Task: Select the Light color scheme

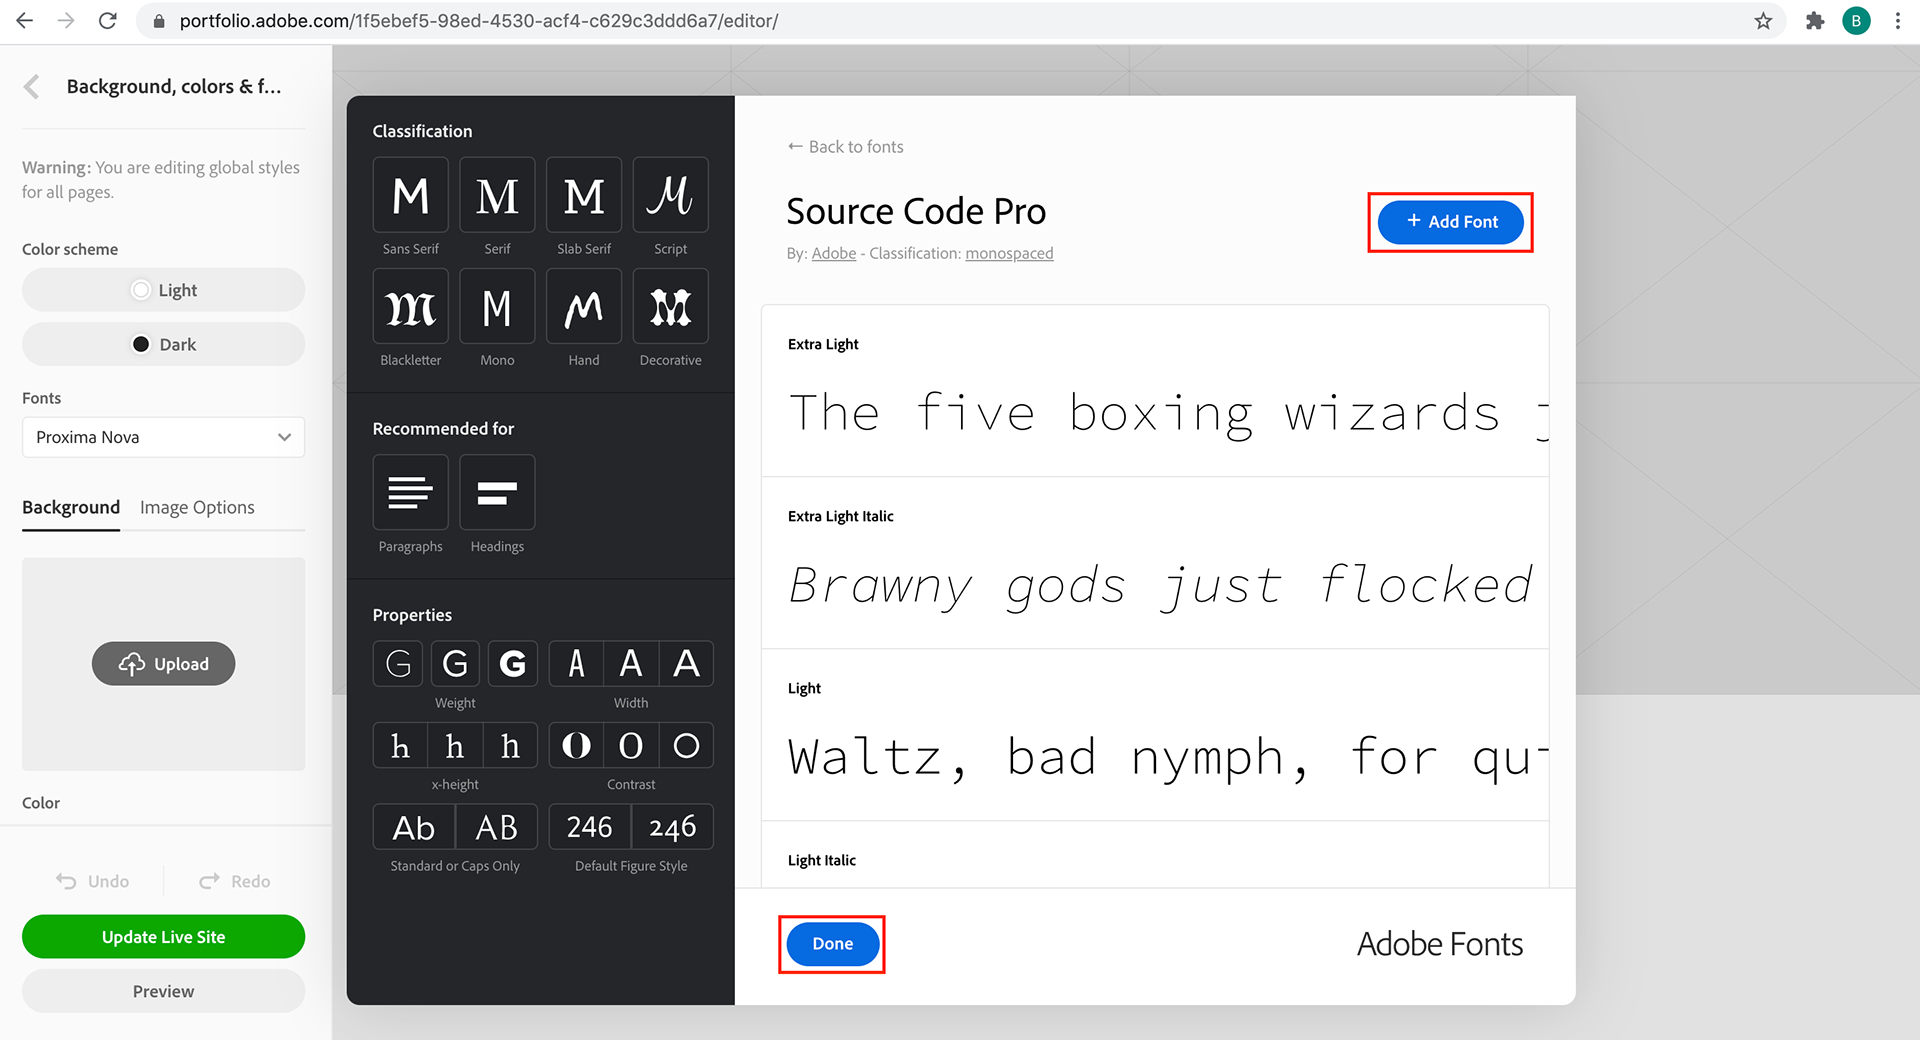Action: tap(163, 290)
